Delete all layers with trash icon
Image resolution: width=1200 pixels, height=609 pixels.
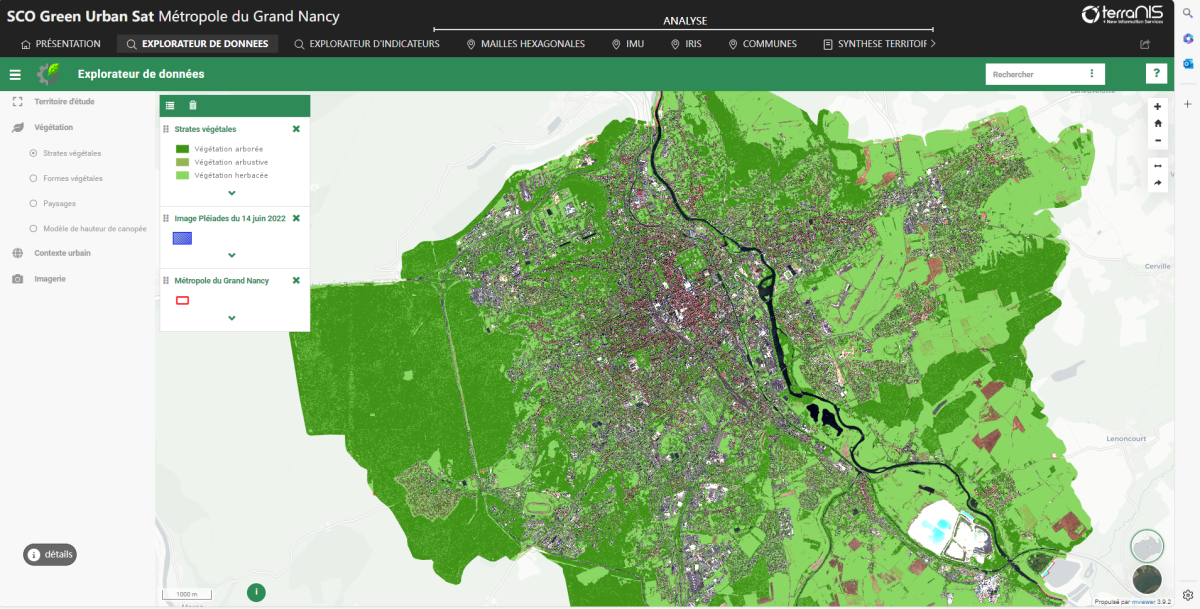[193, 105]
